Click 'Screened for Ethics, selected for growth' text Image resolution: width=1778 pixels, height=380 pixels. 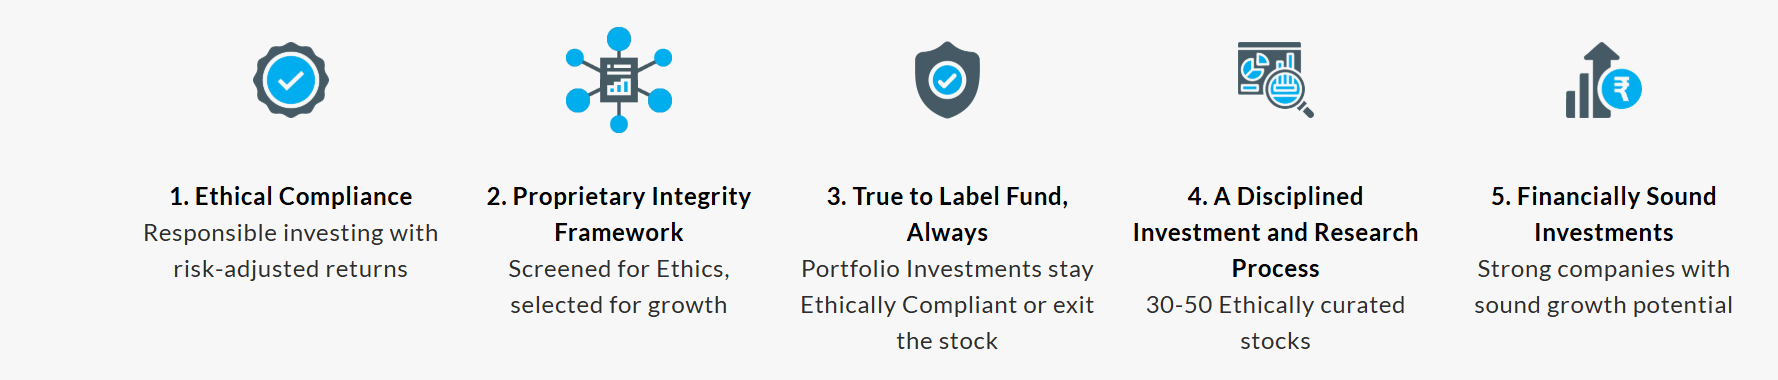(x=619, y=287)
